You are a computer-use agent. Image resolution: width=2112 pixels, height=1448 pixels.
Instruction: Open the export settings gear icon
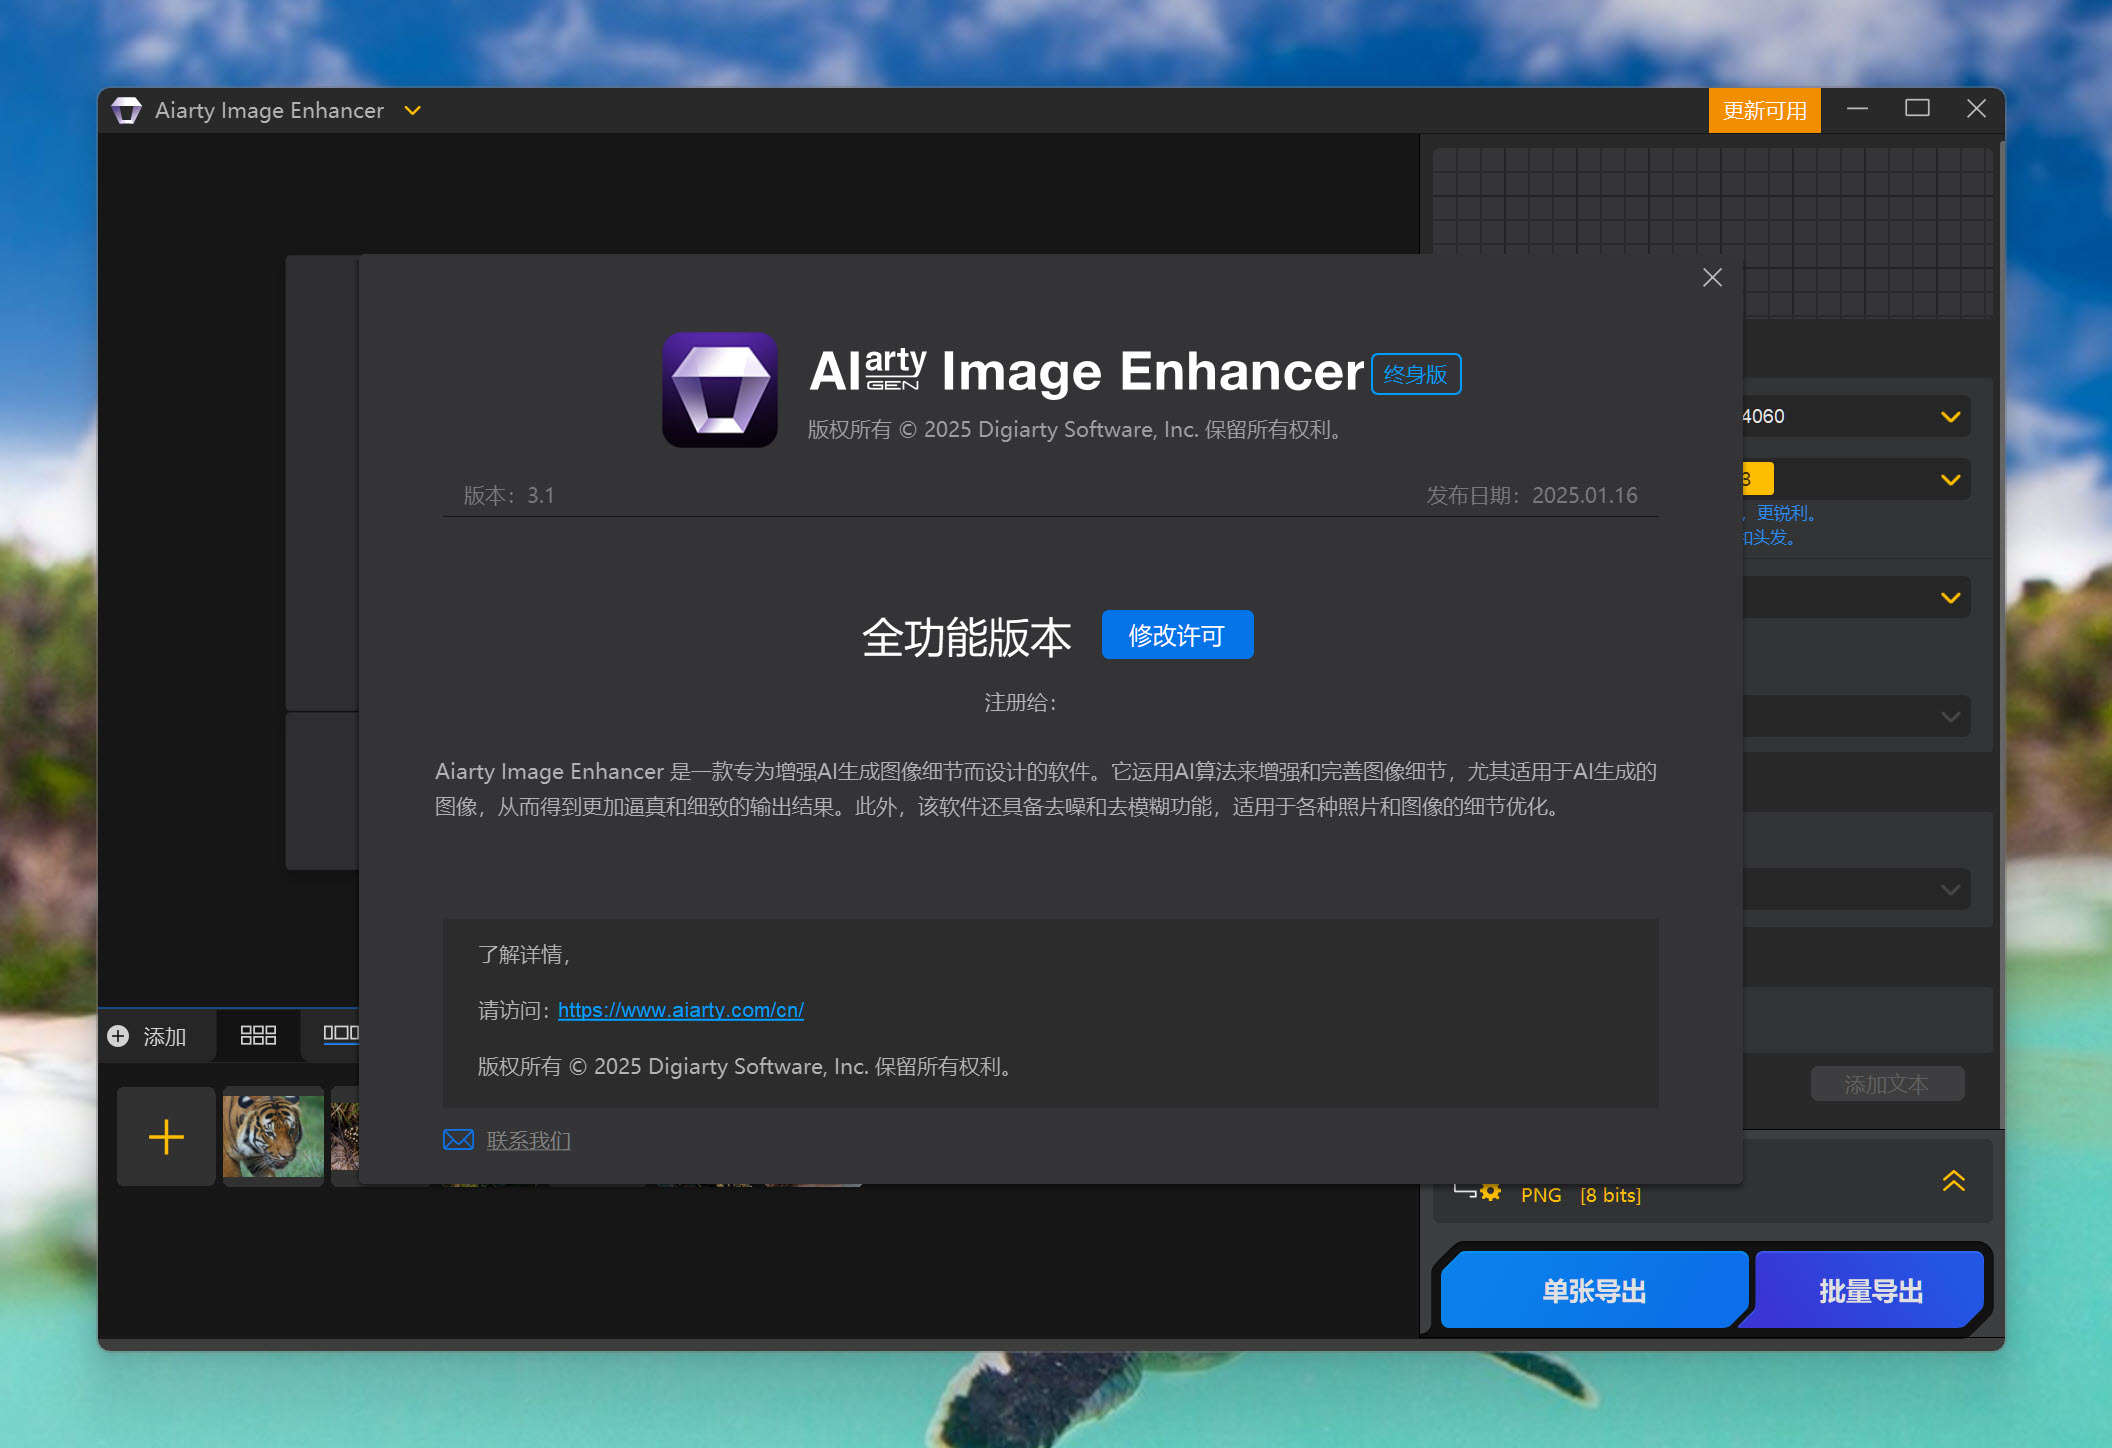pyautogui.click(x=1490, y=1192)
